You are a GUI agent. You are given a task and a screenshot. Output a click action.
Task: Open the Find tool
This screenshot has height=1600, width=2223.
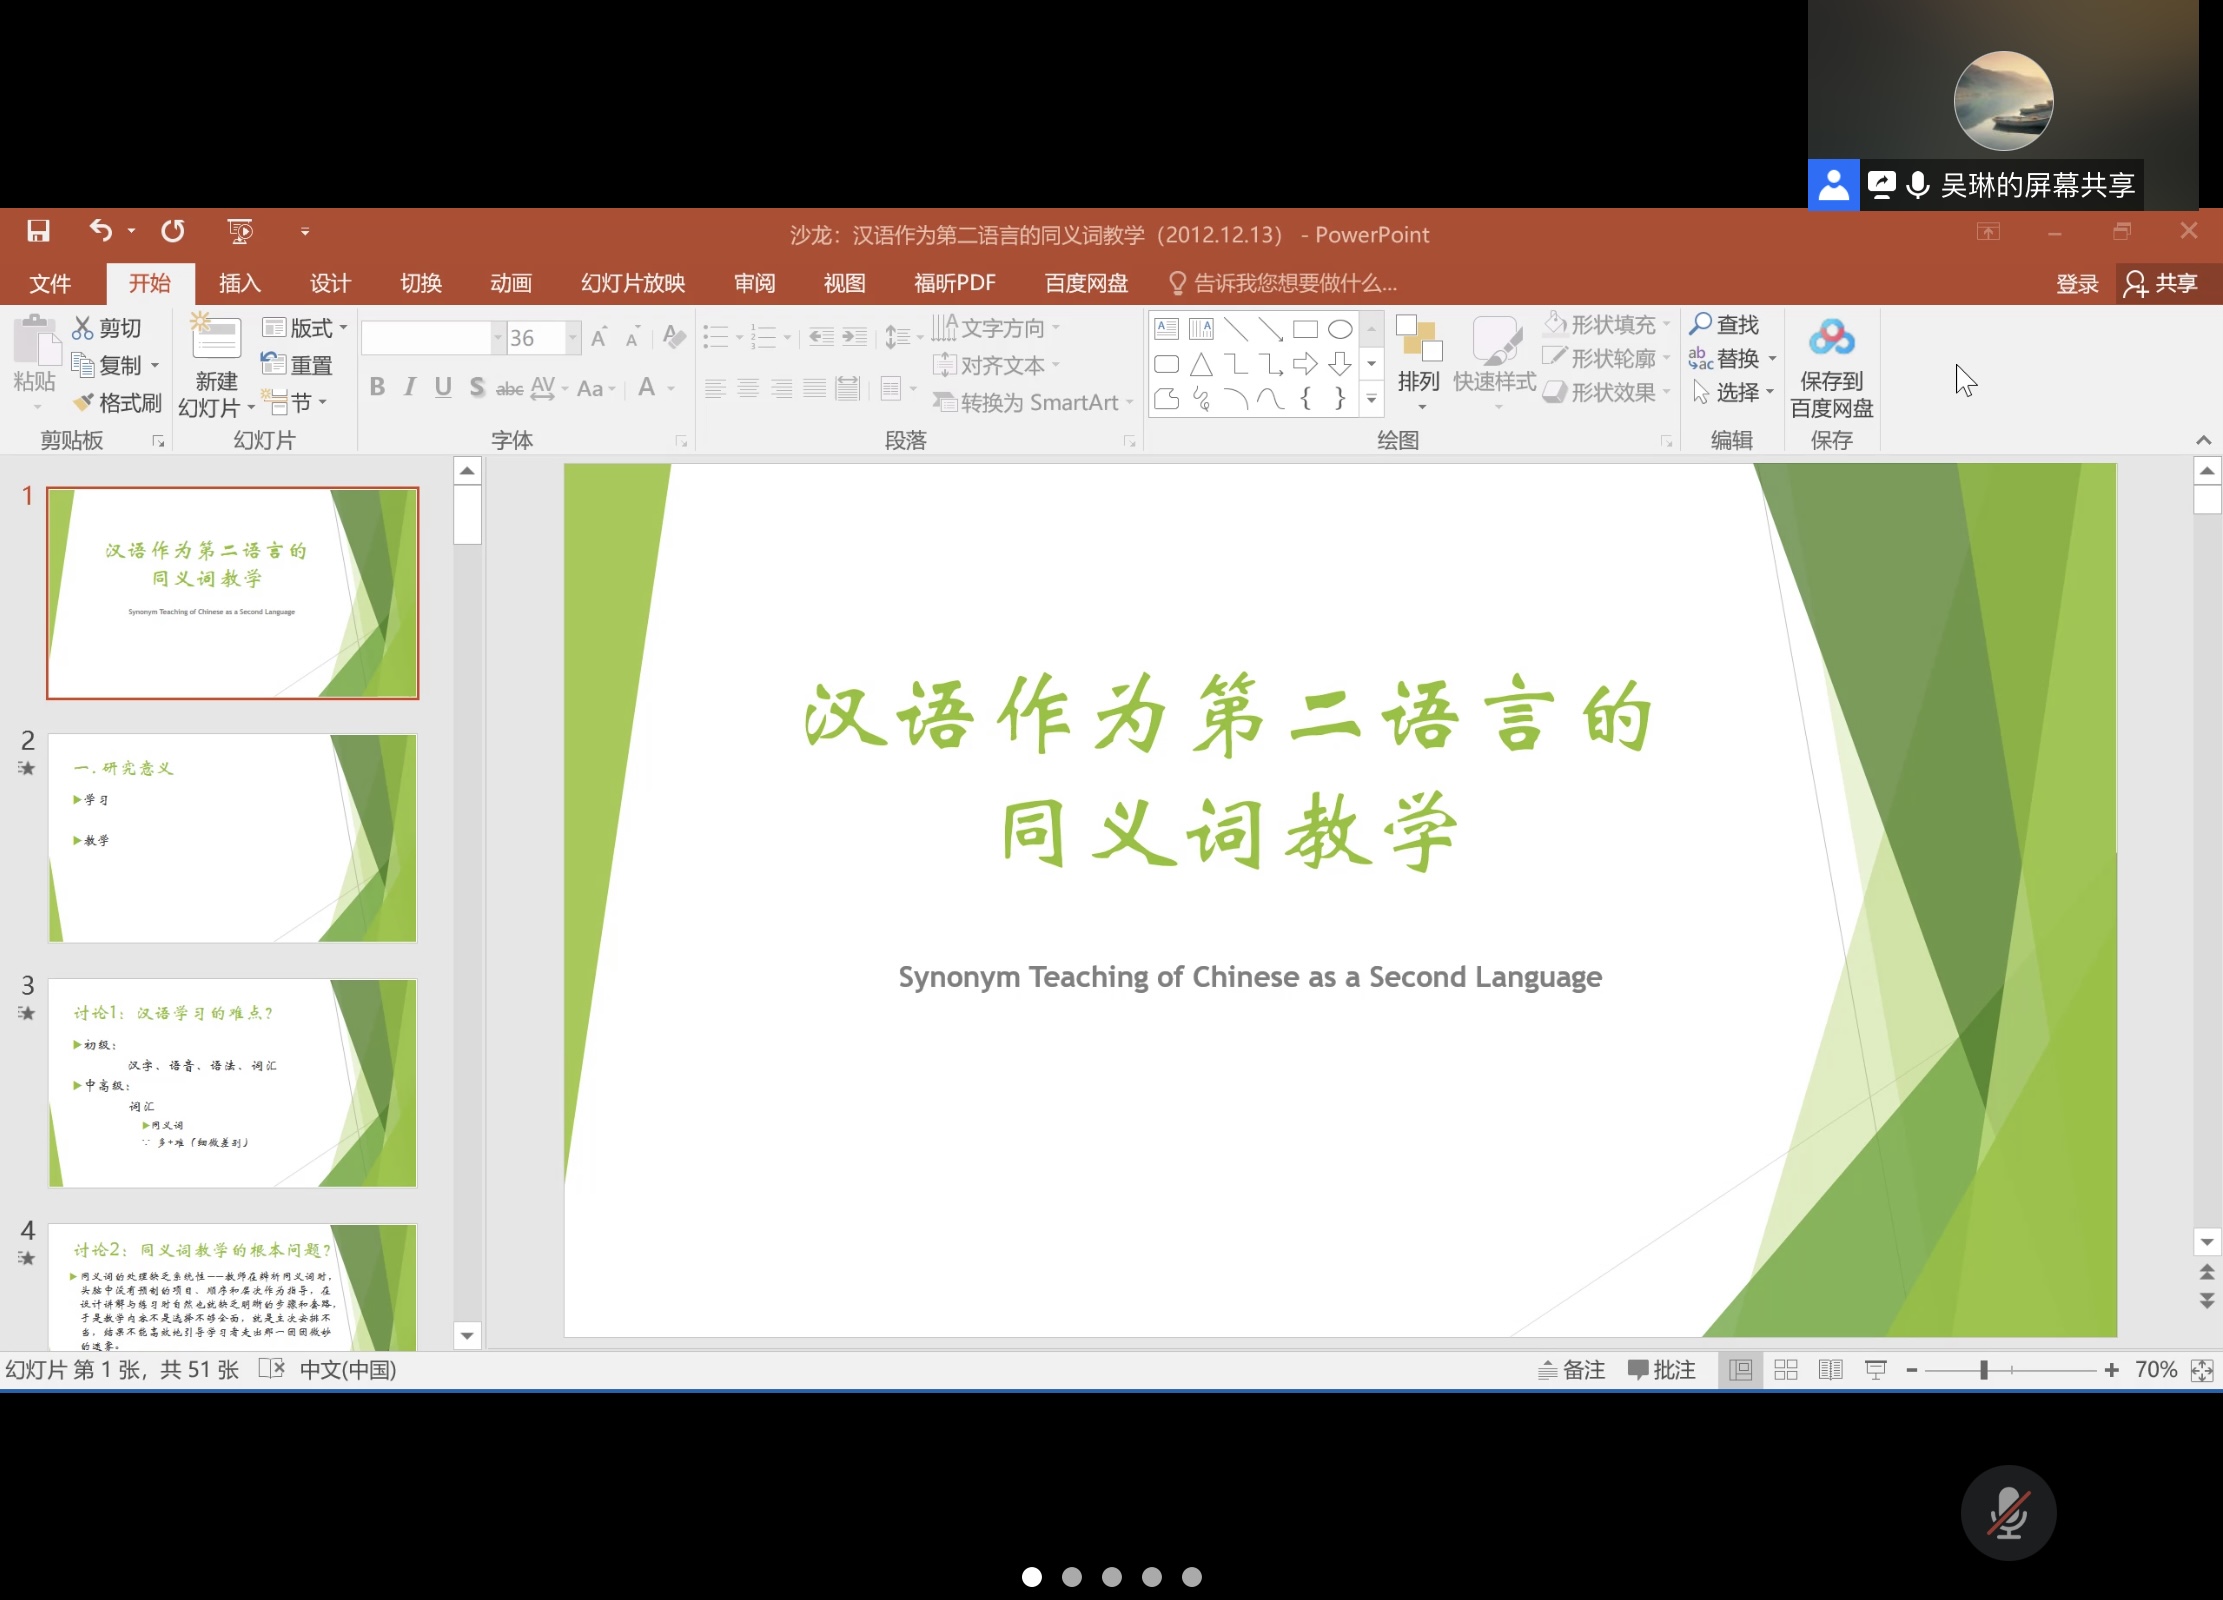point(1724,325)
